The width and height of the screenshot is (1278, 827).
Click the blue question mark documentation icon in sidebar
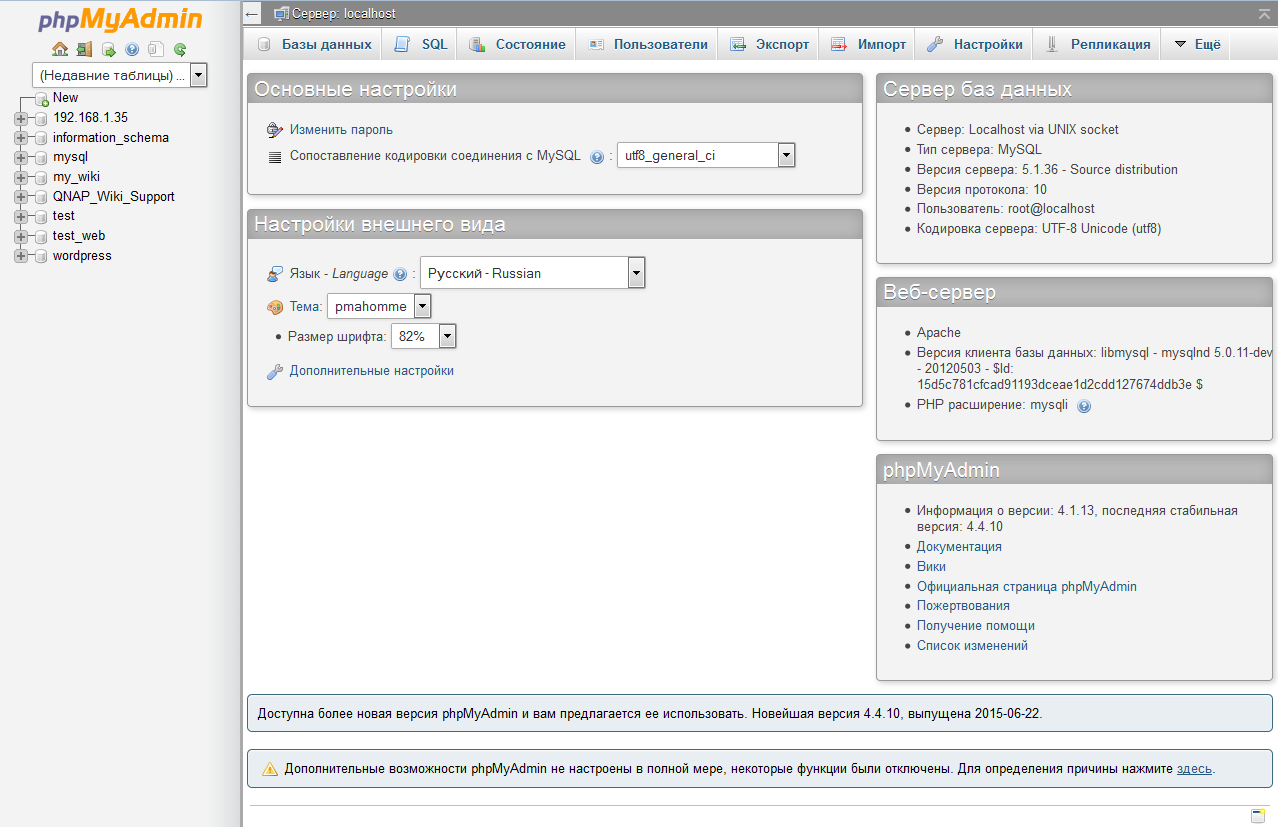tap(132, 49)
